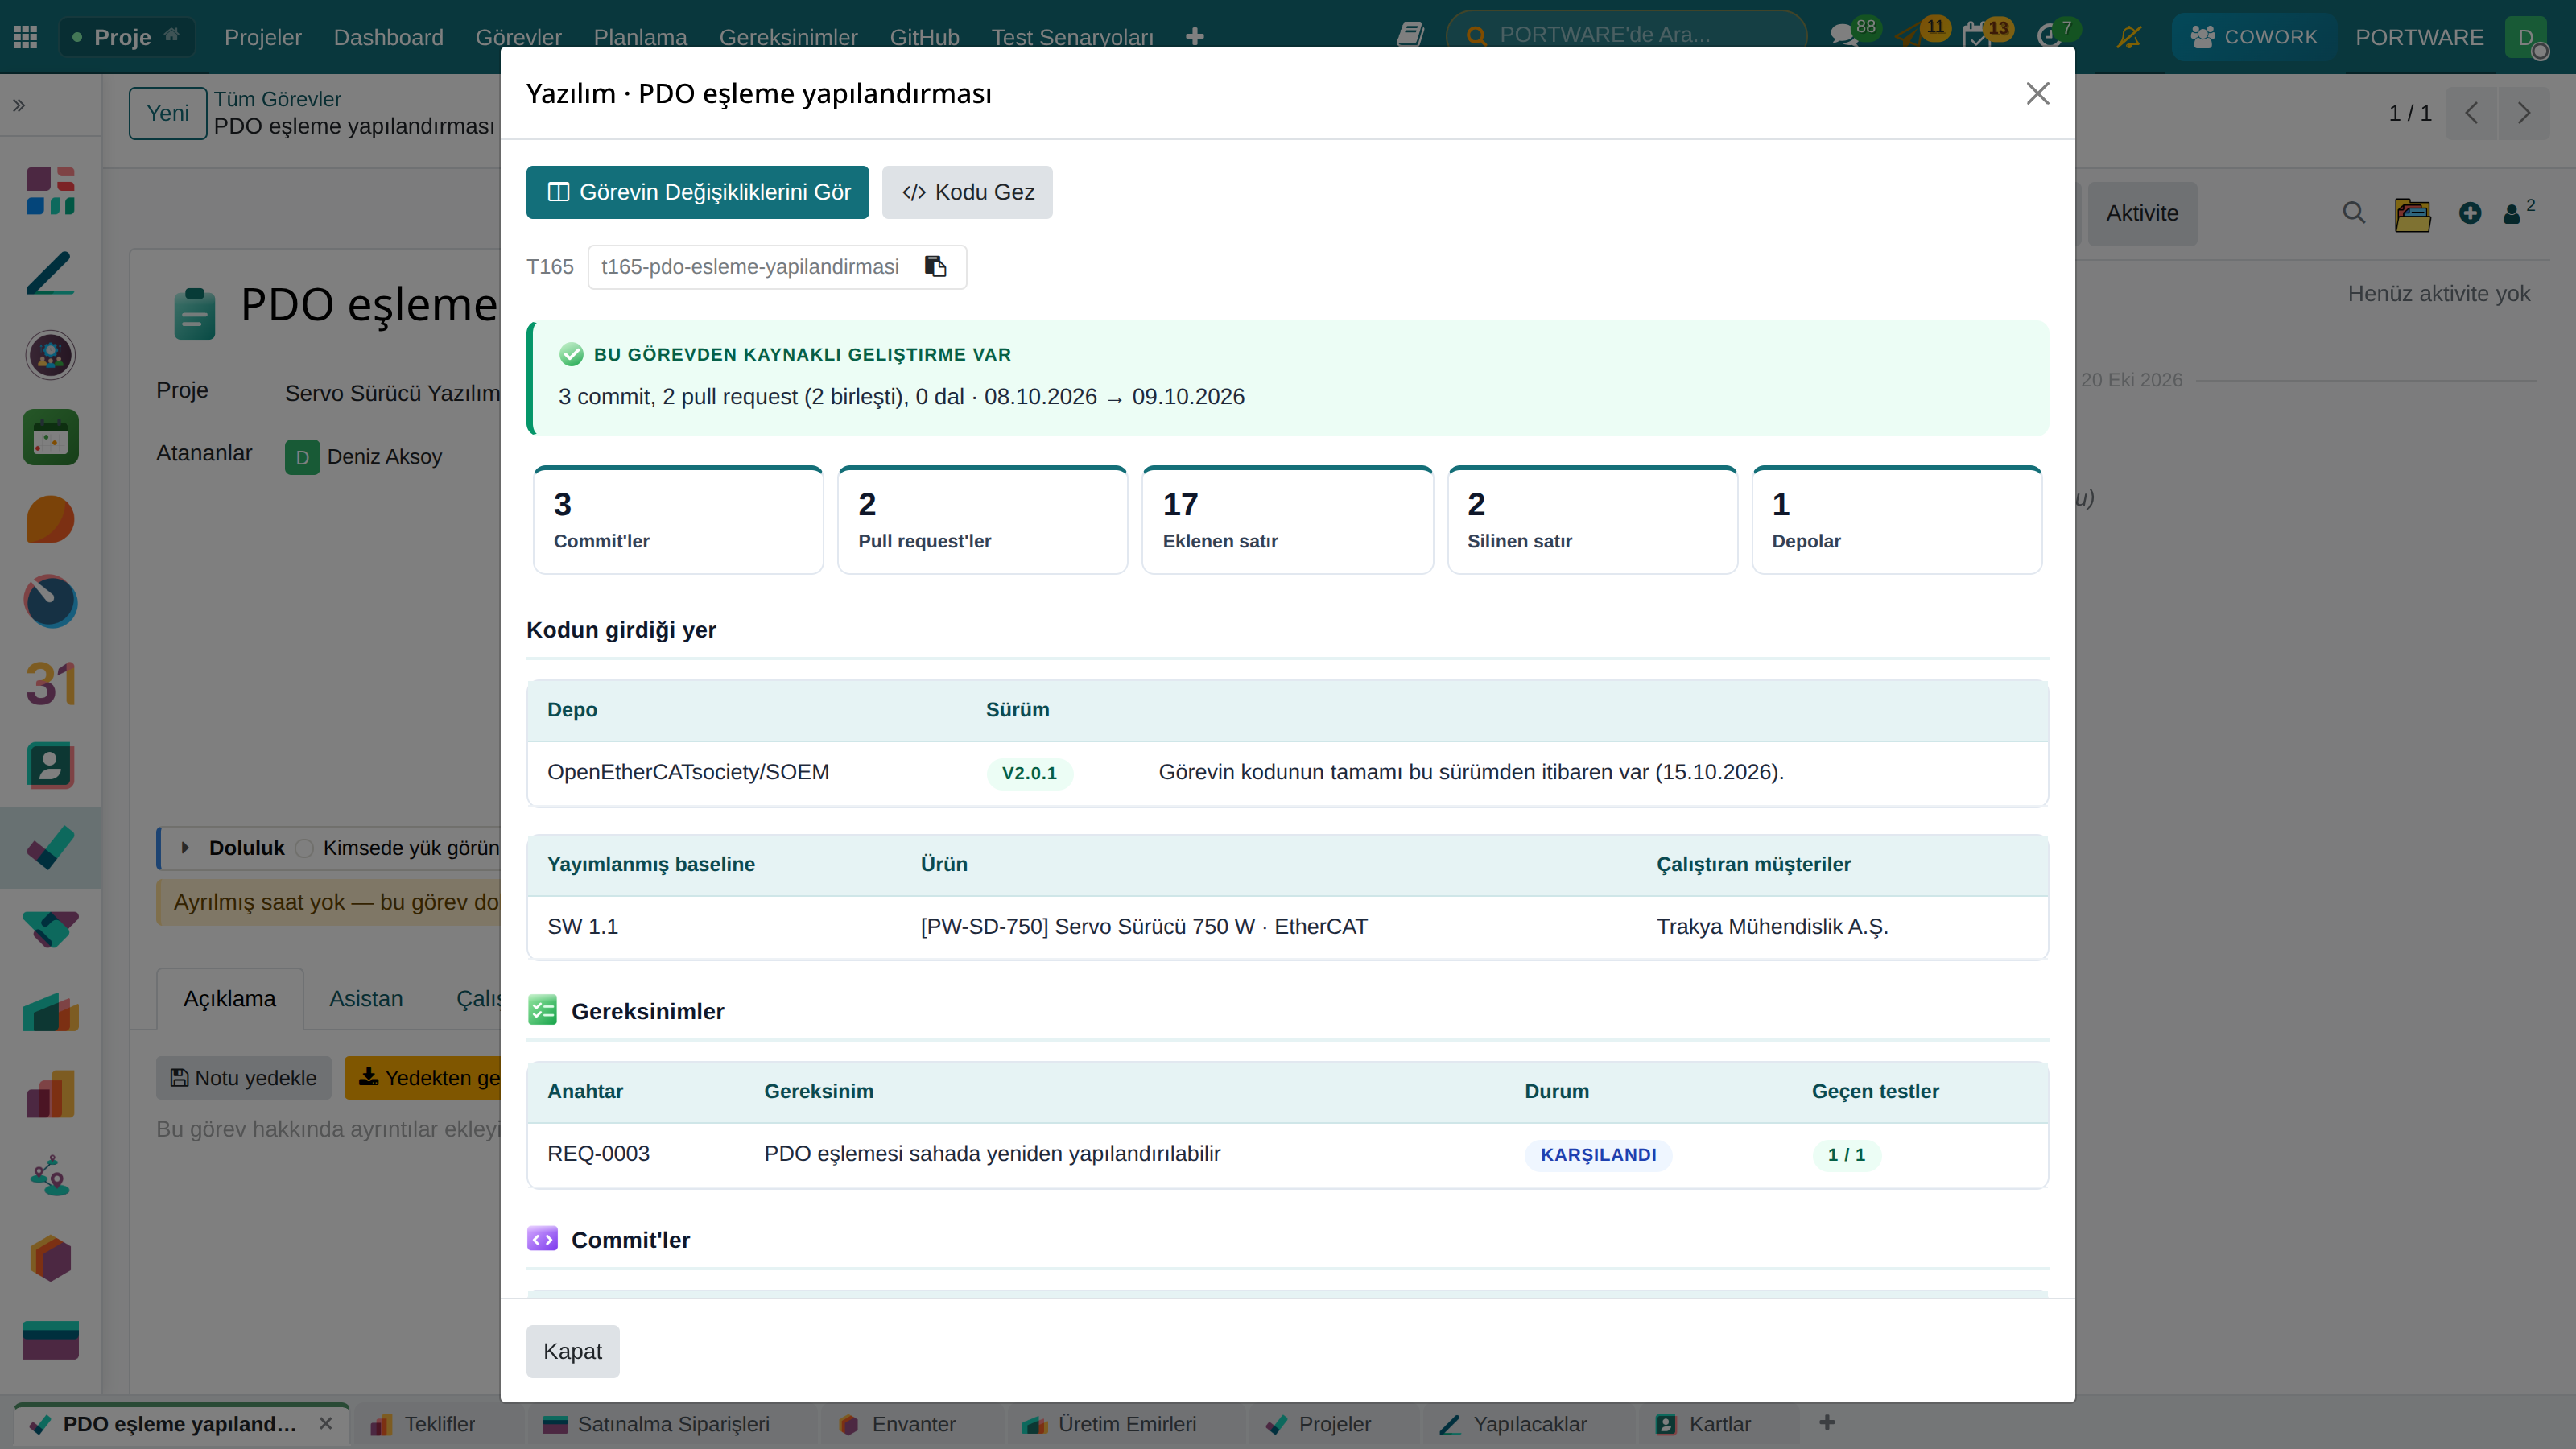Open the bar chart sales icon in sidebar
Image resolution: width=2576 pixels, height=1449 pixels.
[50, 1094]
